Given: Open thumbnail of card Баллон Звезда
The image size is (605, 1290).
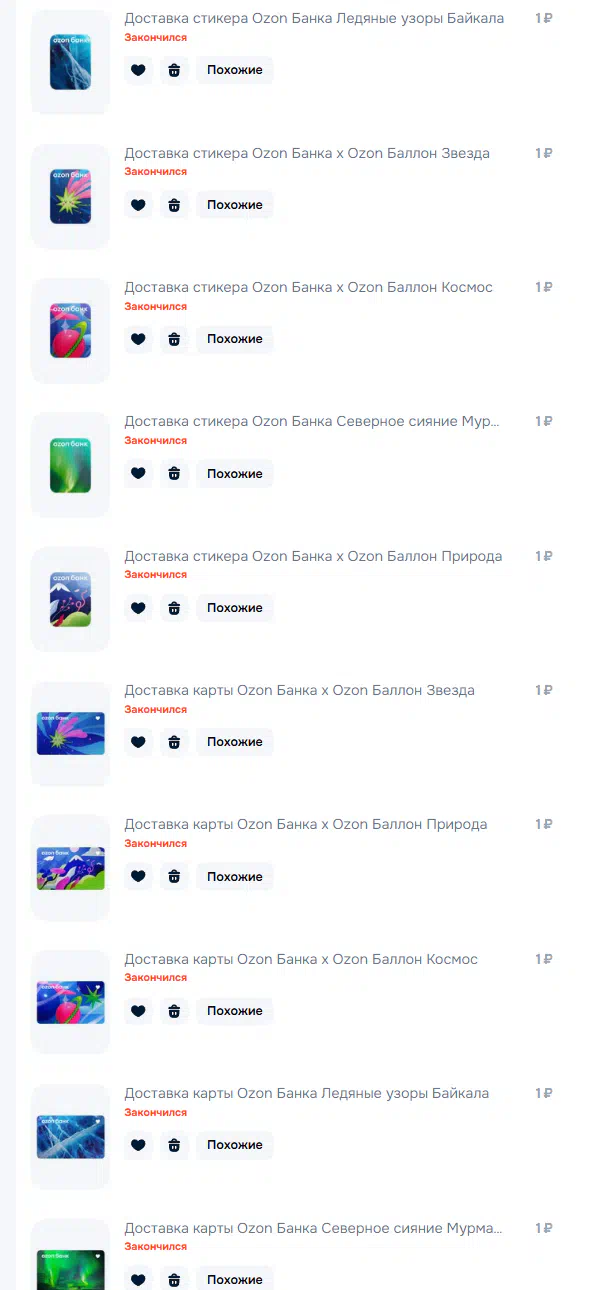Looking at the screenshot, I should click(71, 733).
